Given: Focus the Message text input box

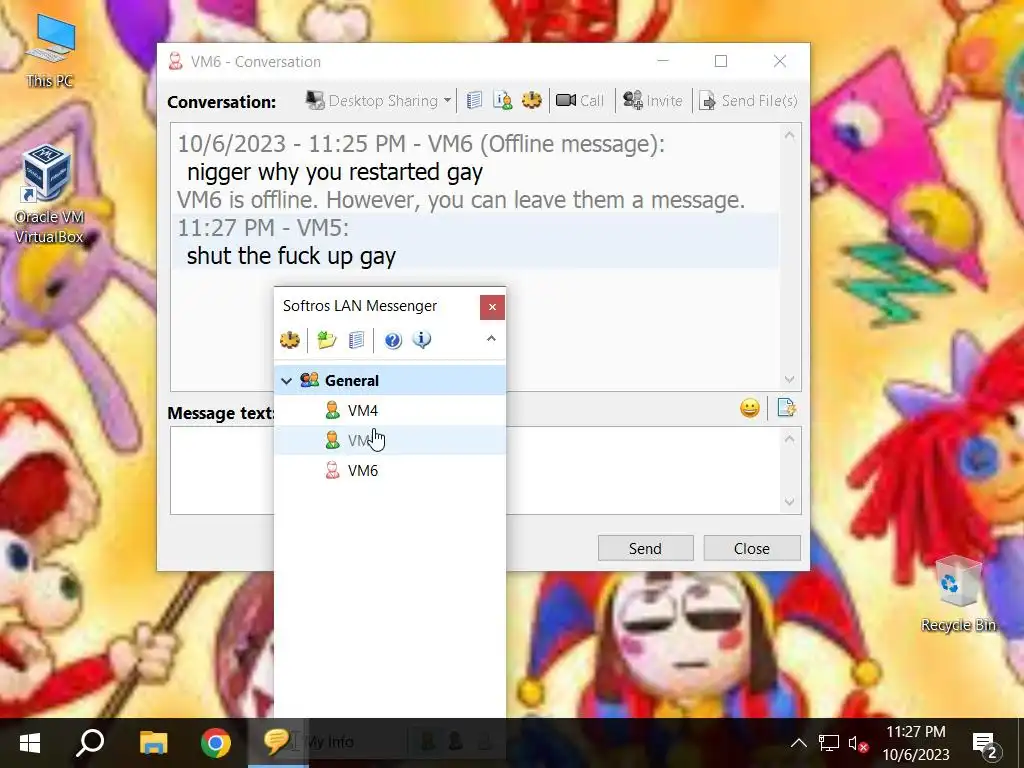Looking at the screenshot, I should (x=475, y=470).
